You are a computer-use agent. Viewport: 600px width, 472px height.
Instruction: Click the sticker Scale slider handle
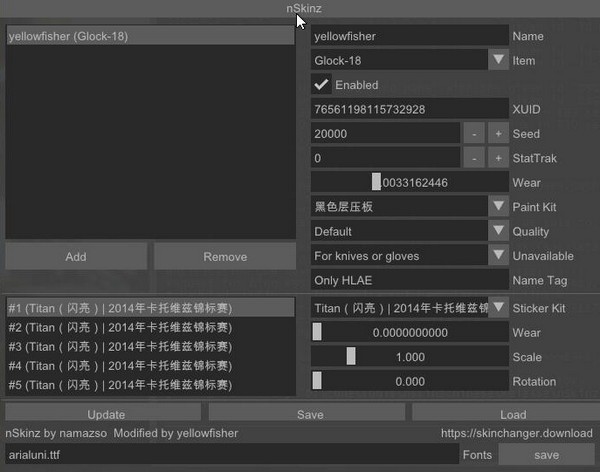(x=351, y=356)
